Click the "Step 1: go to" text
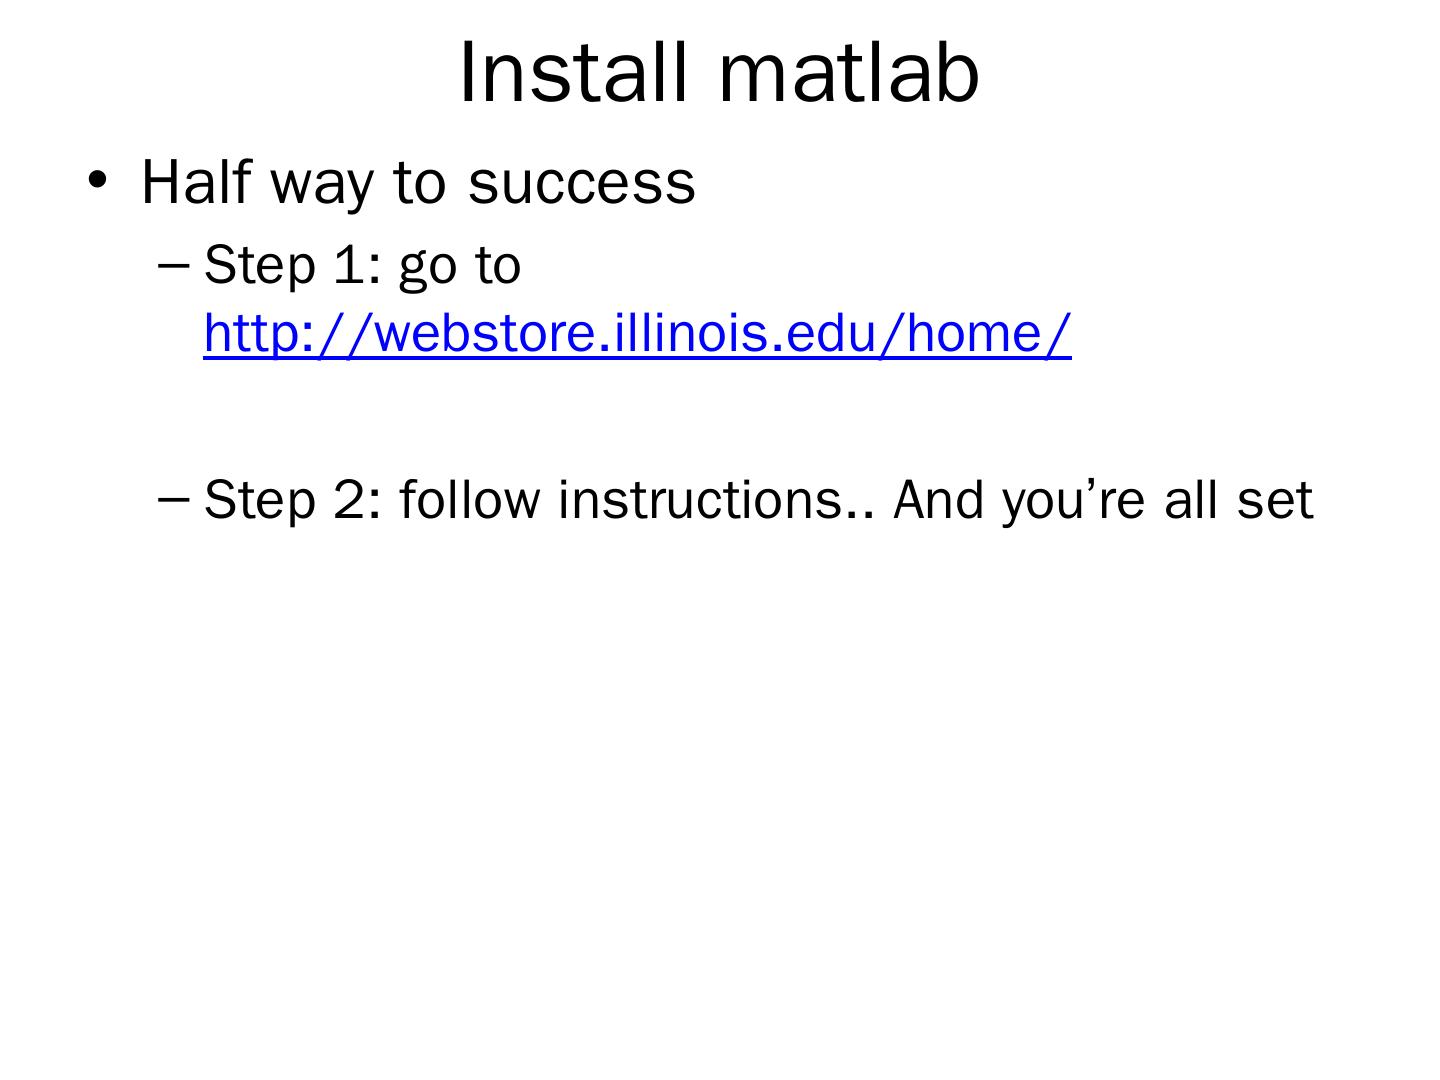 tap(362, 266)
